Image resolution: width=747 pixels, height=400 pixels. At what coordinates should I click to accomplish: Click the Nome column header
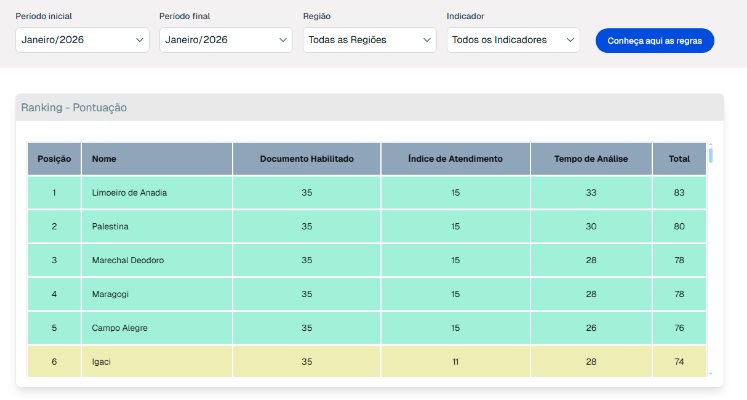point(101,159)
